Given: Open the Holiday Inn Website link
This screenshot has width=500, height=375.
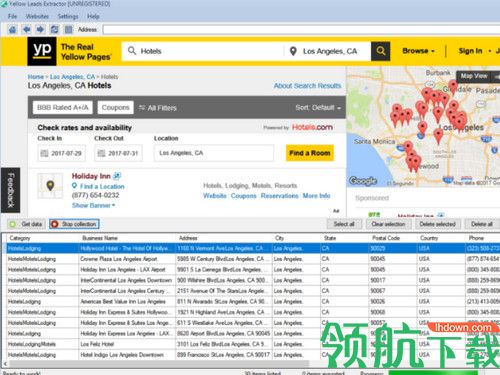Looking at the screenshot, I should [x=215, y=196].
